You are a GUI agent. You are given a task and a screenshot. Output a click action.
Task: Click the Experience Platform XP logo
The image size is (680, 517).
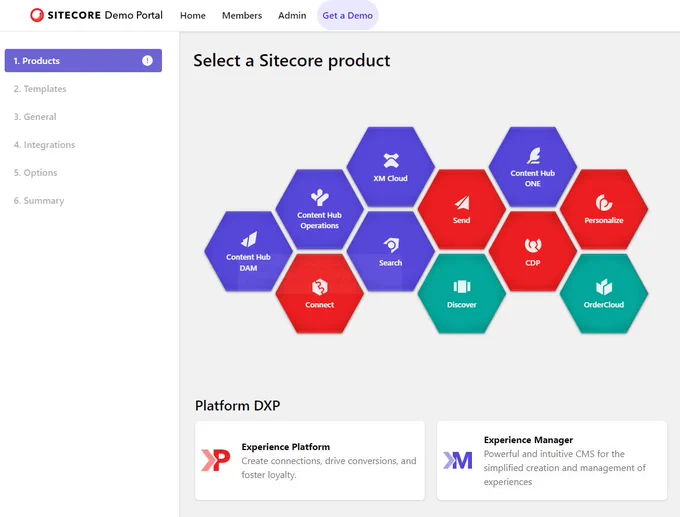(x=216, y=460)
